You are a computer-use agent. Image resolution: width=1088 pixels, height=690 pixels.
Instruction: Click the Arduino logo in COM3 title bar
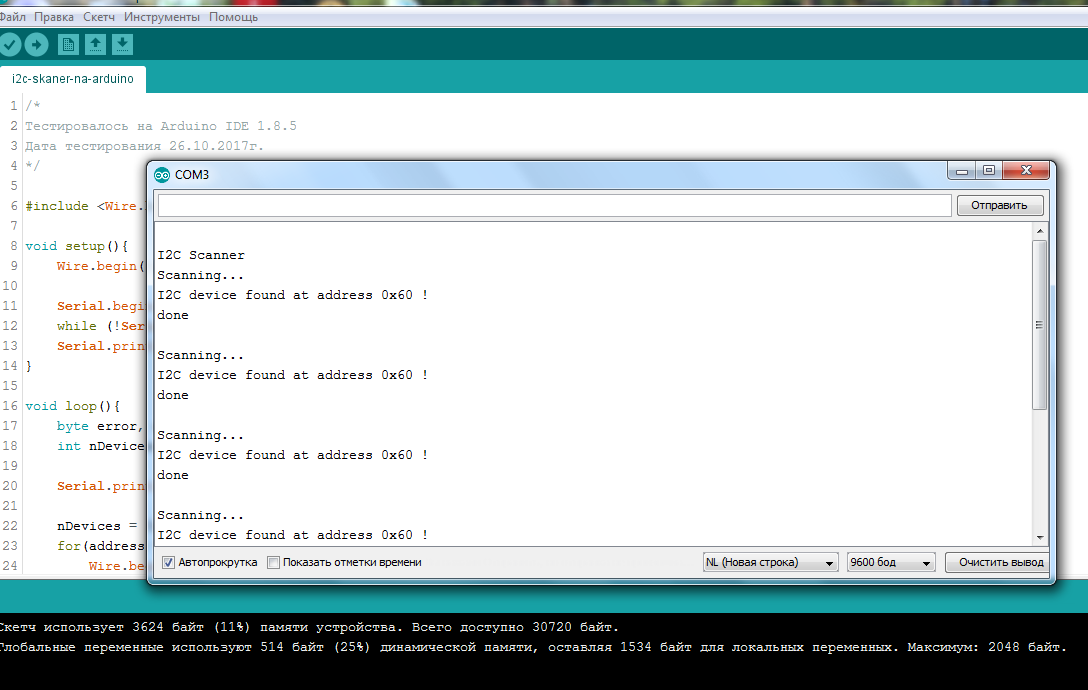pyautogui.click(x=162, y=175)
